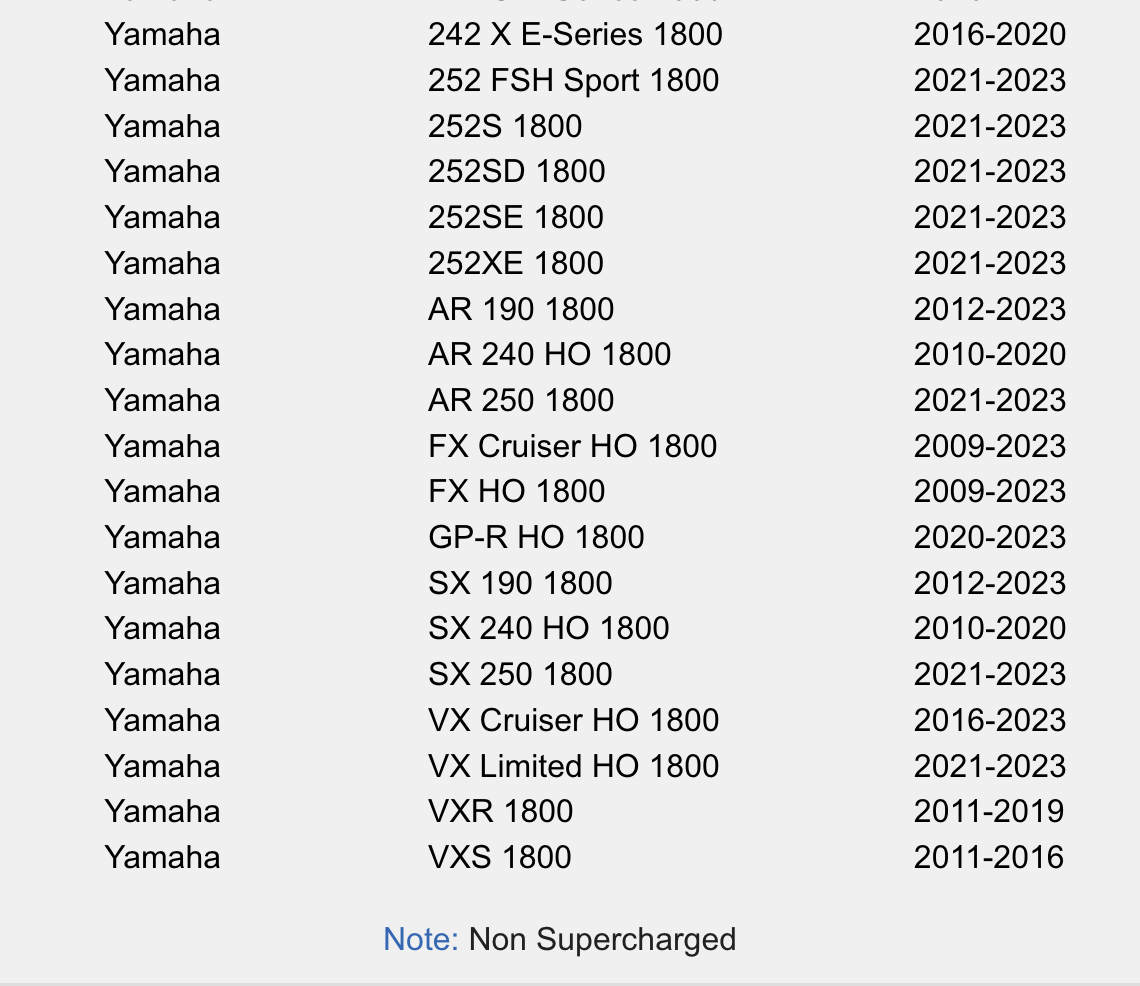
Task: Click the AR 240 HO 1800 entry
Action: coord(549,355)
